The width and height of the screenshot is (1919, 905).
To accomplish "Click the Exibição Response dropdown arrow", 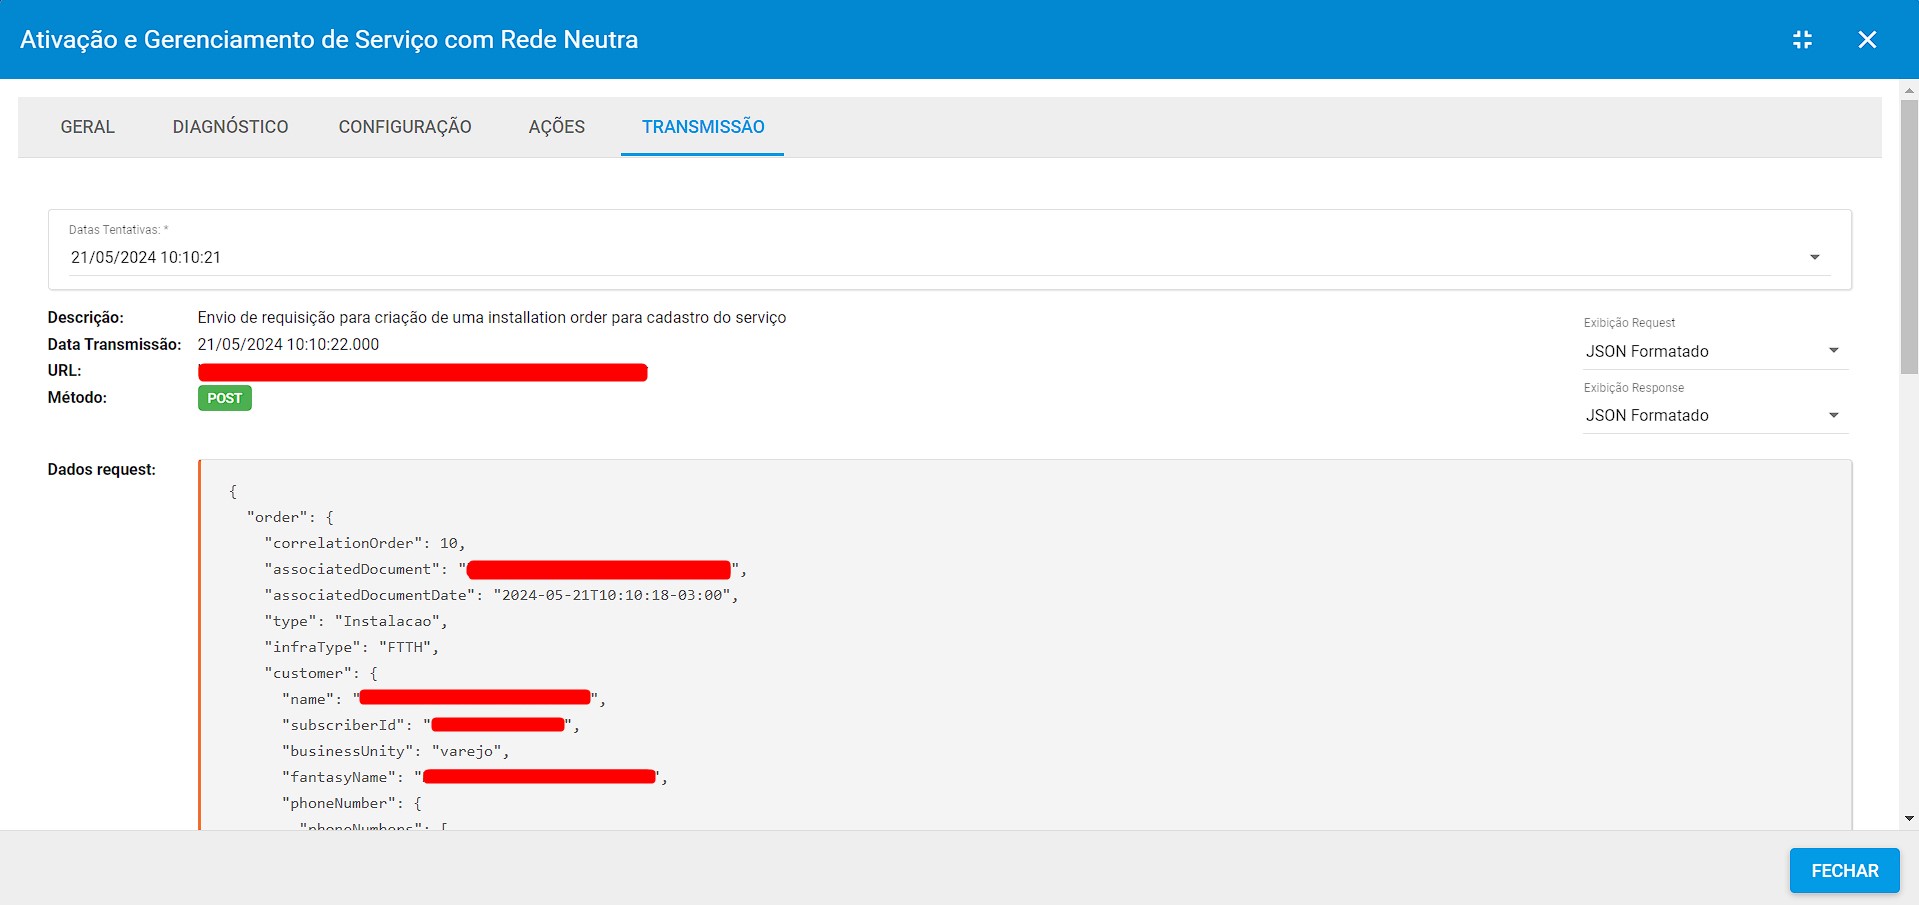I will coord(1834,415).
